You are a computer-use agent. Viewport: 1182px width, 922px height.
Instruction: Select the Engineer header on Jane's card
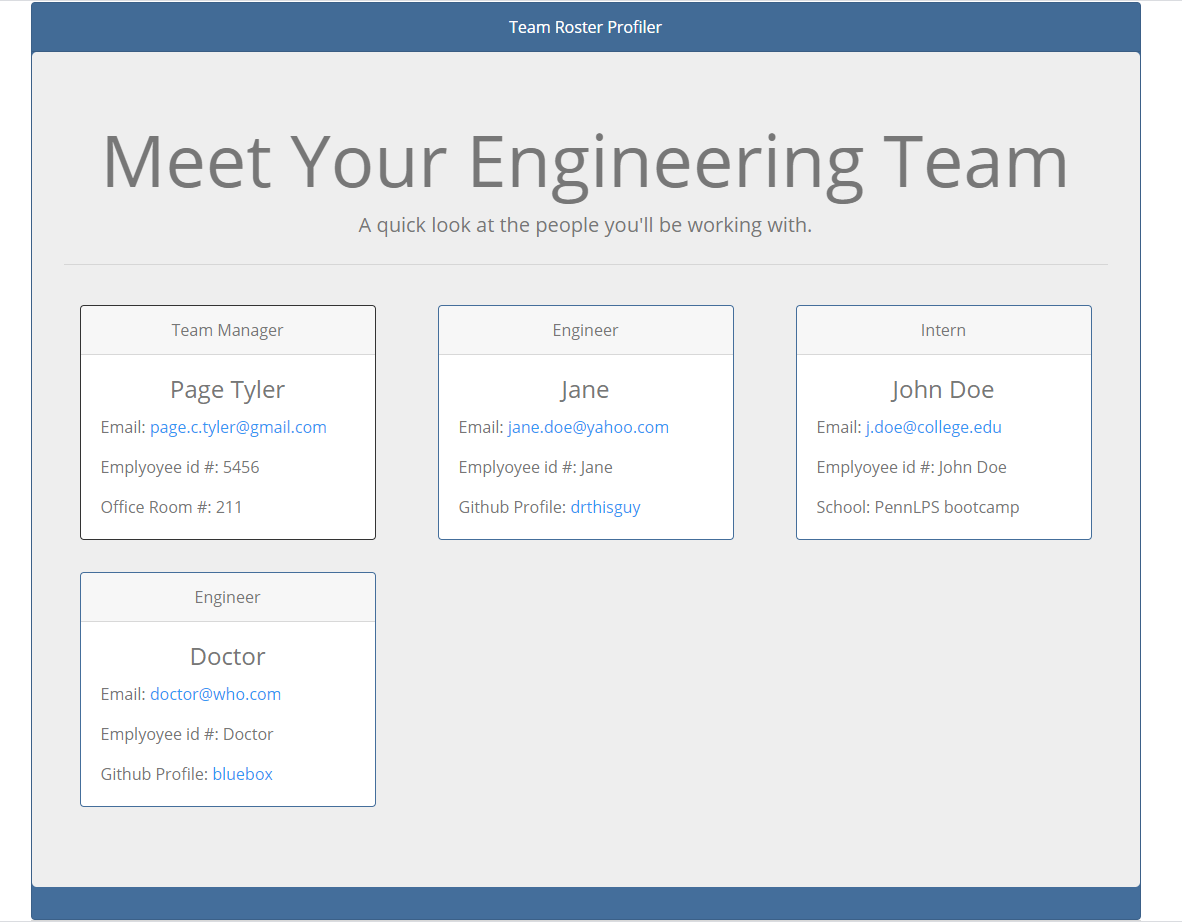click(x=586, y=330)
